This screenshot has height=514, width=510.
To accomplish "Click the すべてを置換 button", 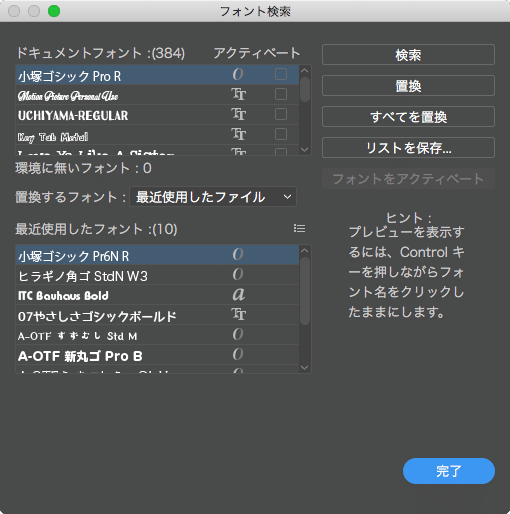I will [x=408, y=117].
